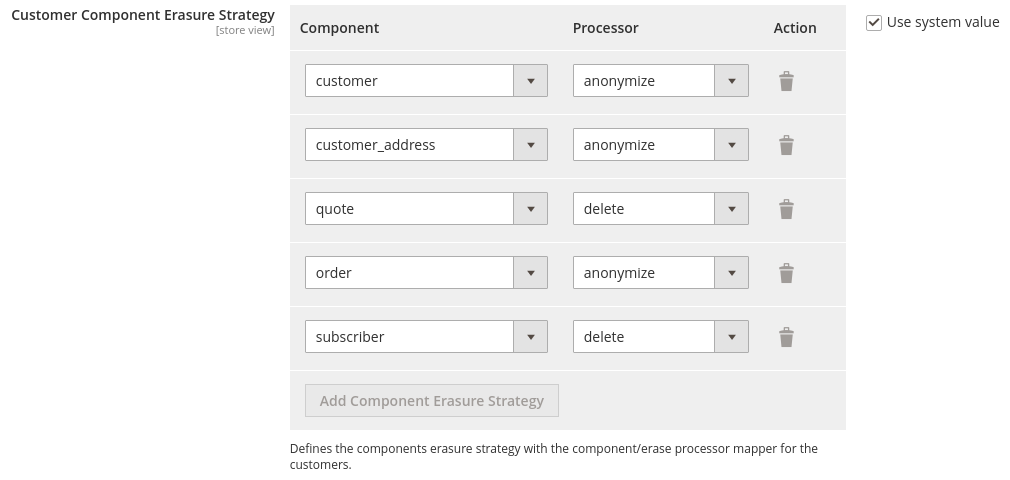Click the Use system value label
1010x480 pixels.
tap(943, 22)
